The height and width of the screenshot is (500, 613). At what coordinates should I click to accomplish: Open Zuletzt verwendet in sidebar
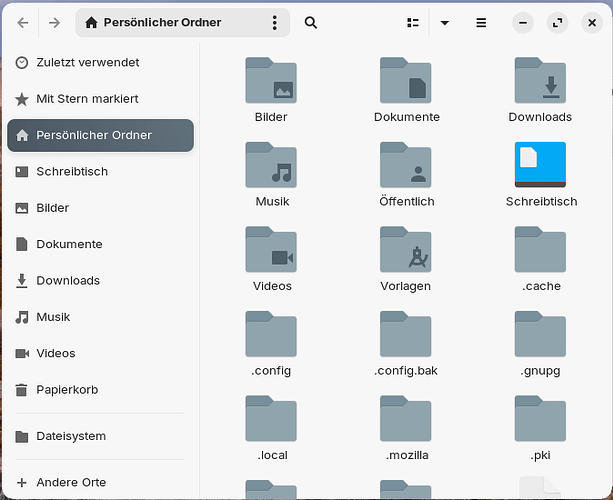pyautogui.click(x=100, y=63)
